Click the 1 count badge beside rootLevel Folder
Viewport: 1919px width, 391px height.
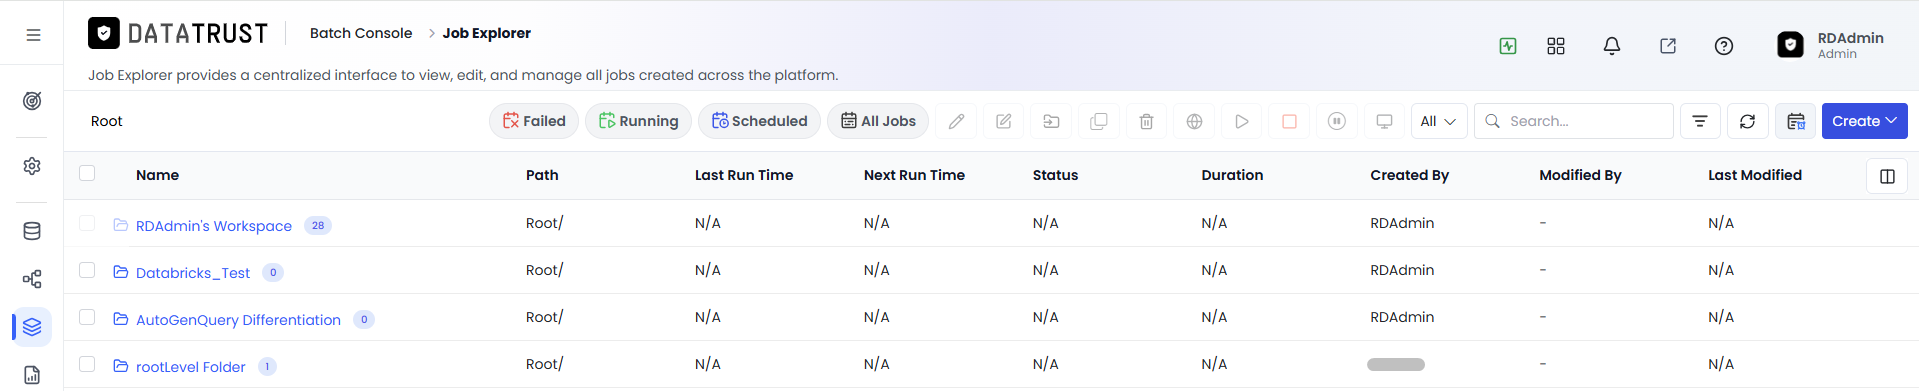(267, 367)
